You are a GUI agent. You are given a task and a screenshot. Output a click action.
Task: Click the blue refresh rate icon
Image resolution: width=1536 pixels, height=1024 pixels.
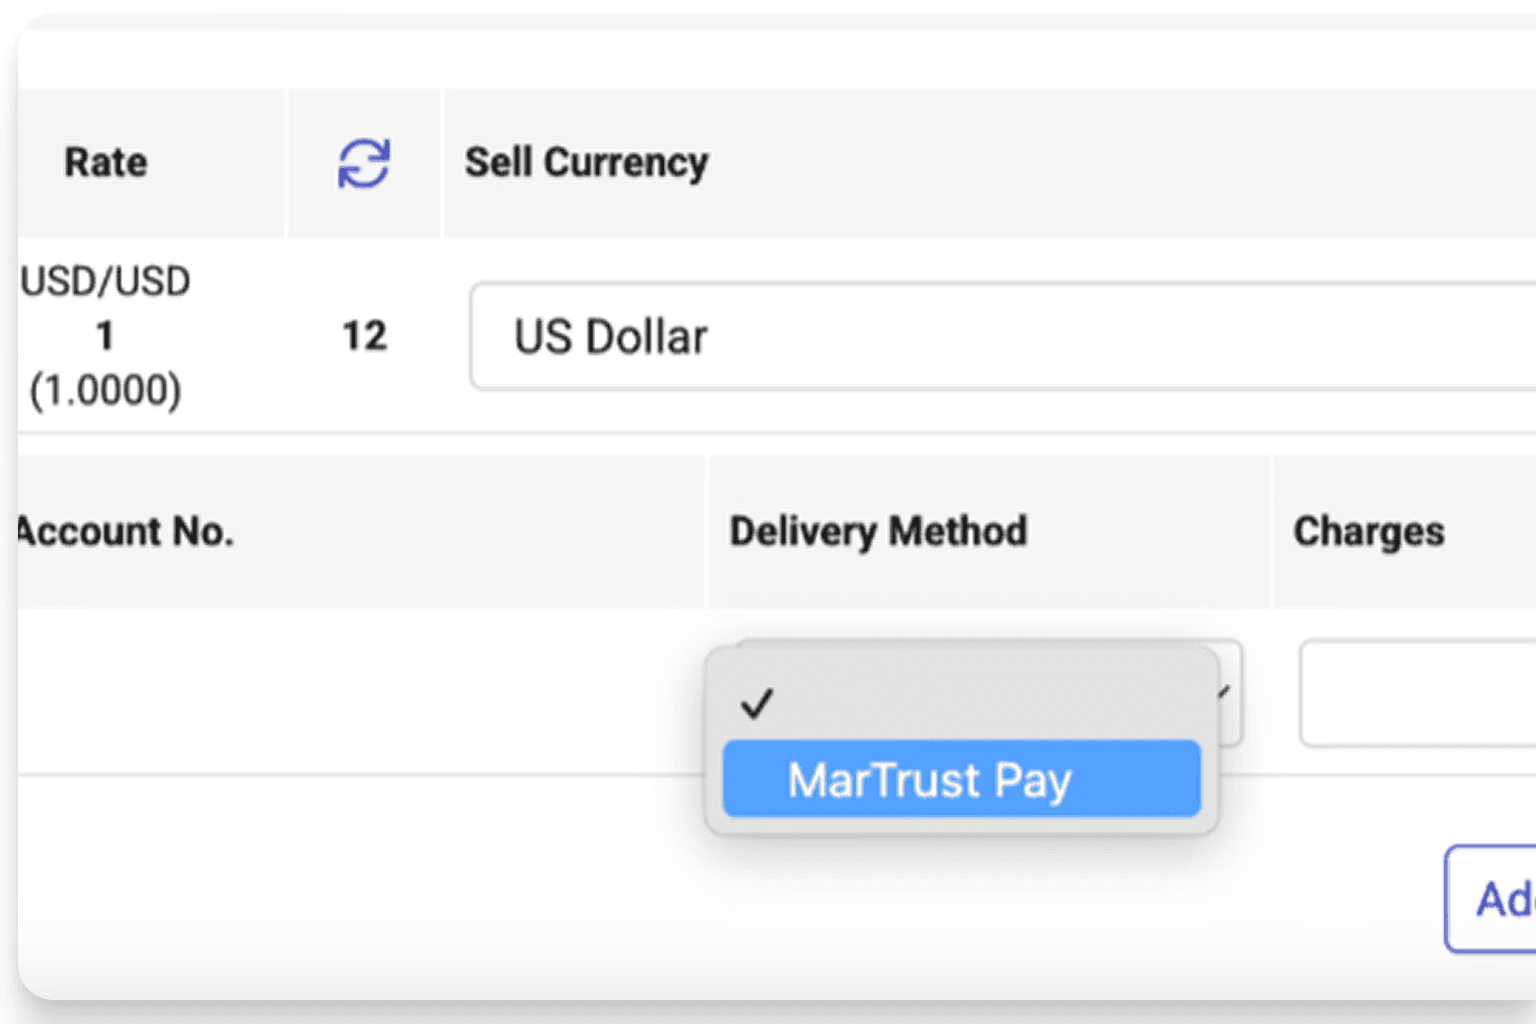pyautogui.click(x=363, y=163)
